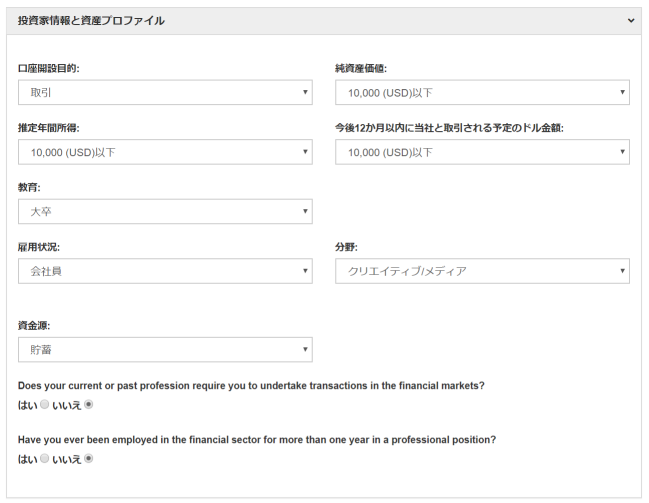Open the 今後12か月以内 planned dollar amount dropdown
This screenshot has height=503, width=649.
482,152
